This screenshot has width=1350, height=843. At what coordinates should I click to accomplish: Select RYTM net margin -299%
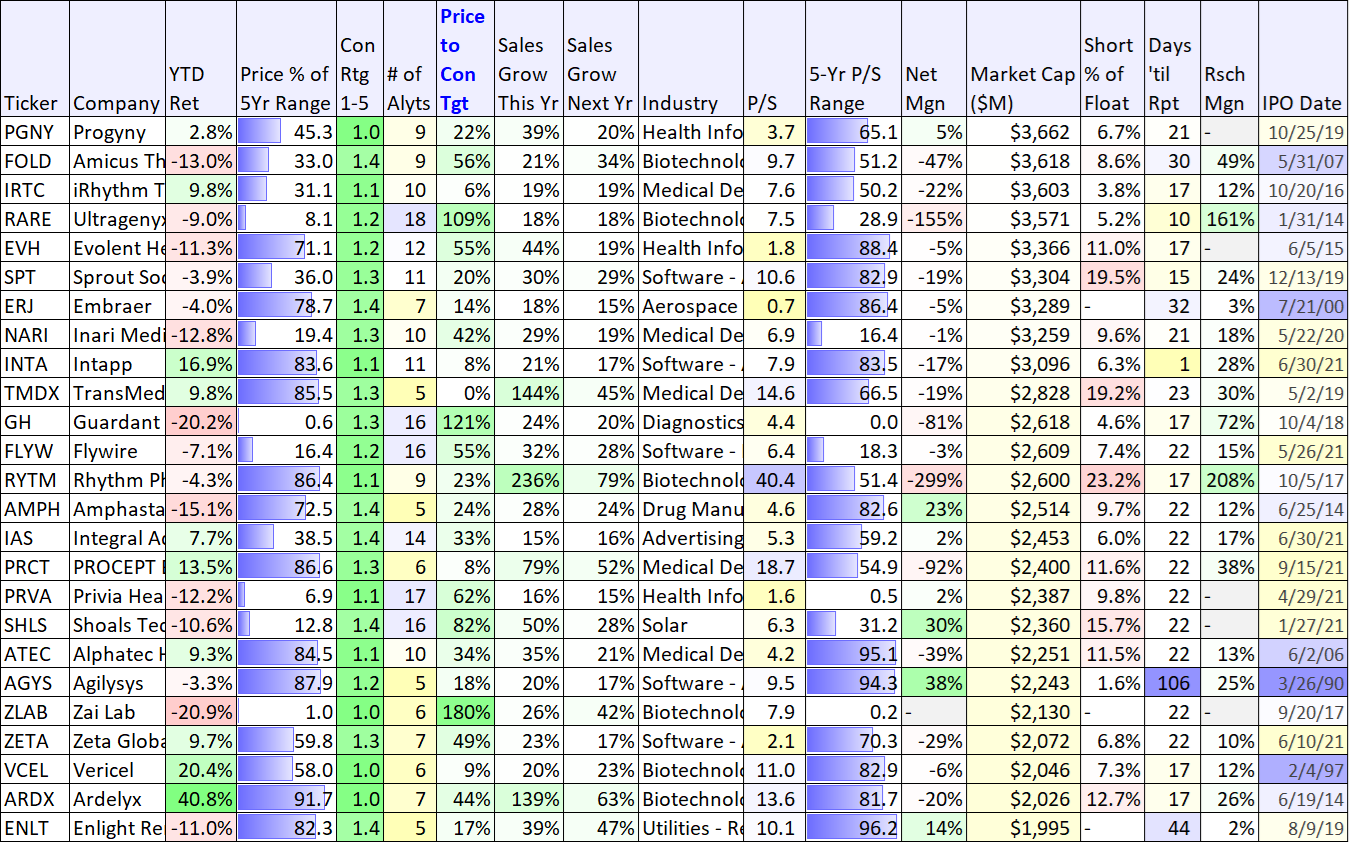tap(933, 480)
